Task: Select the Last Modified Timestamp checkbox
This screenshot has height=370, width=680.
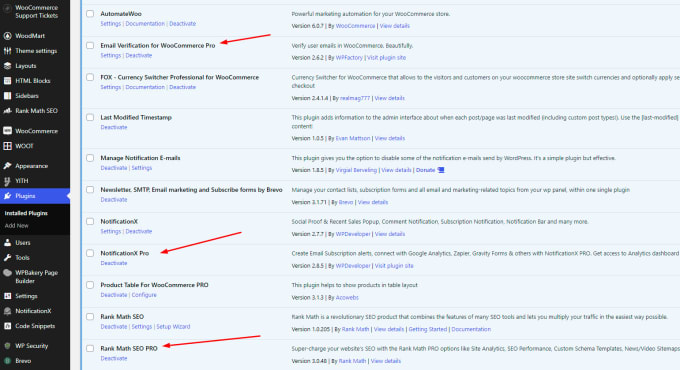Action: tap(90, 118)
